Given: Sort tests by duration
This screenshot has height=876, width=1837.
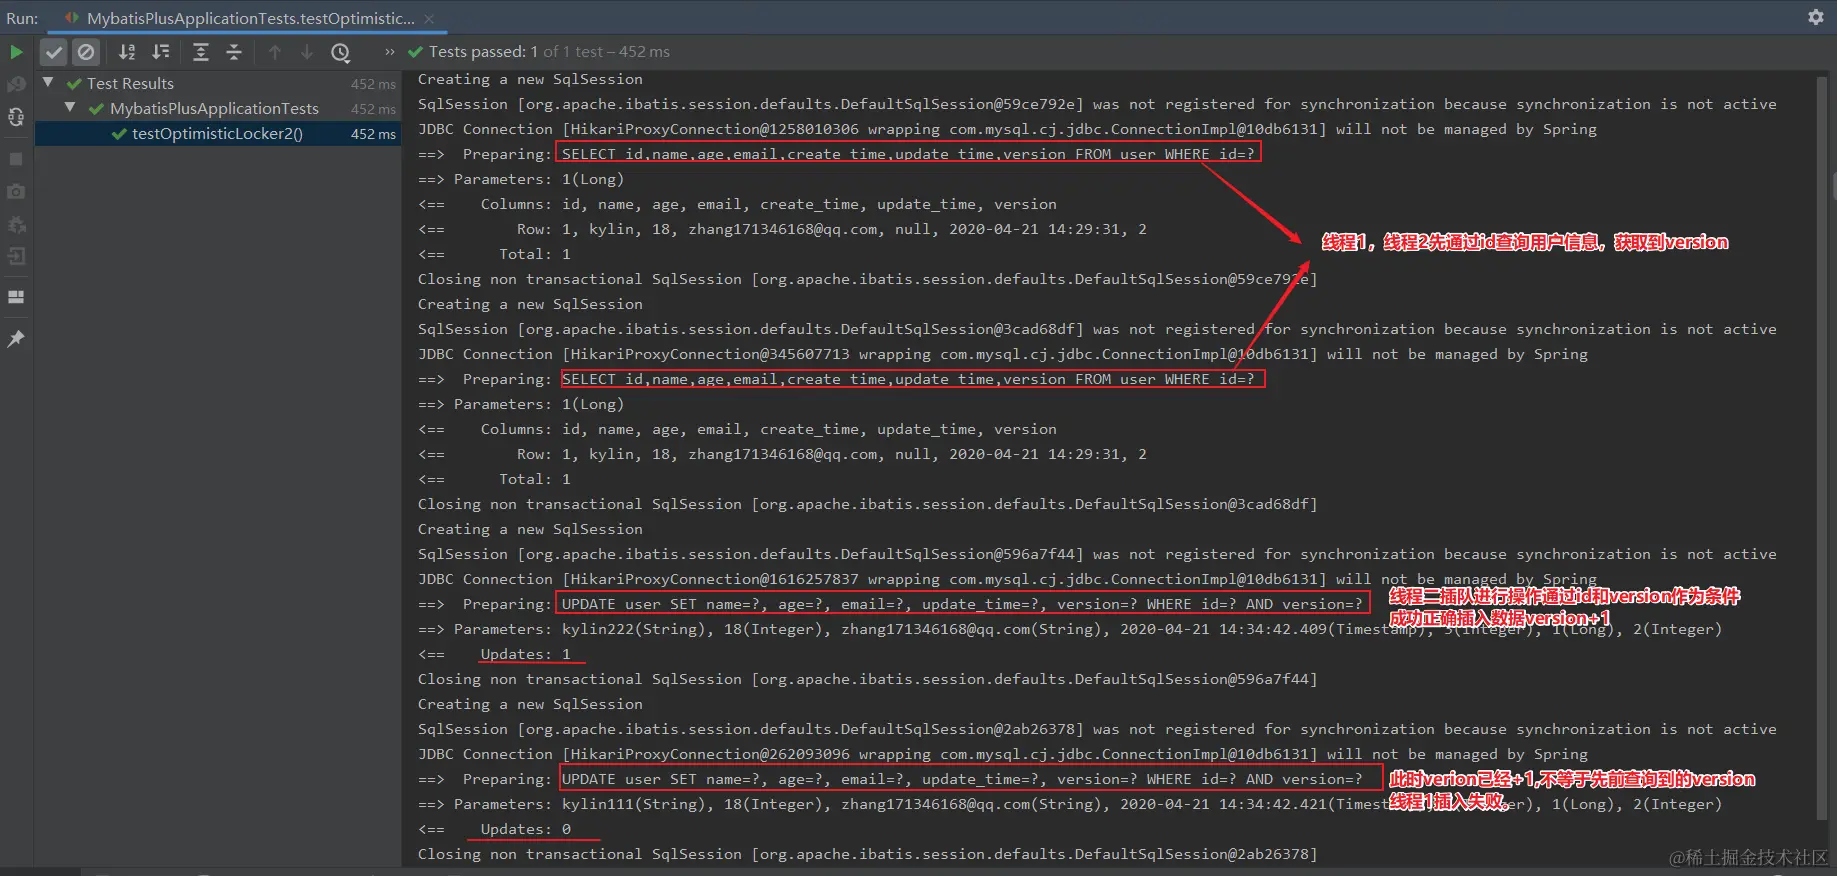Looking at the screenshot, I should (x=161, y=52).
